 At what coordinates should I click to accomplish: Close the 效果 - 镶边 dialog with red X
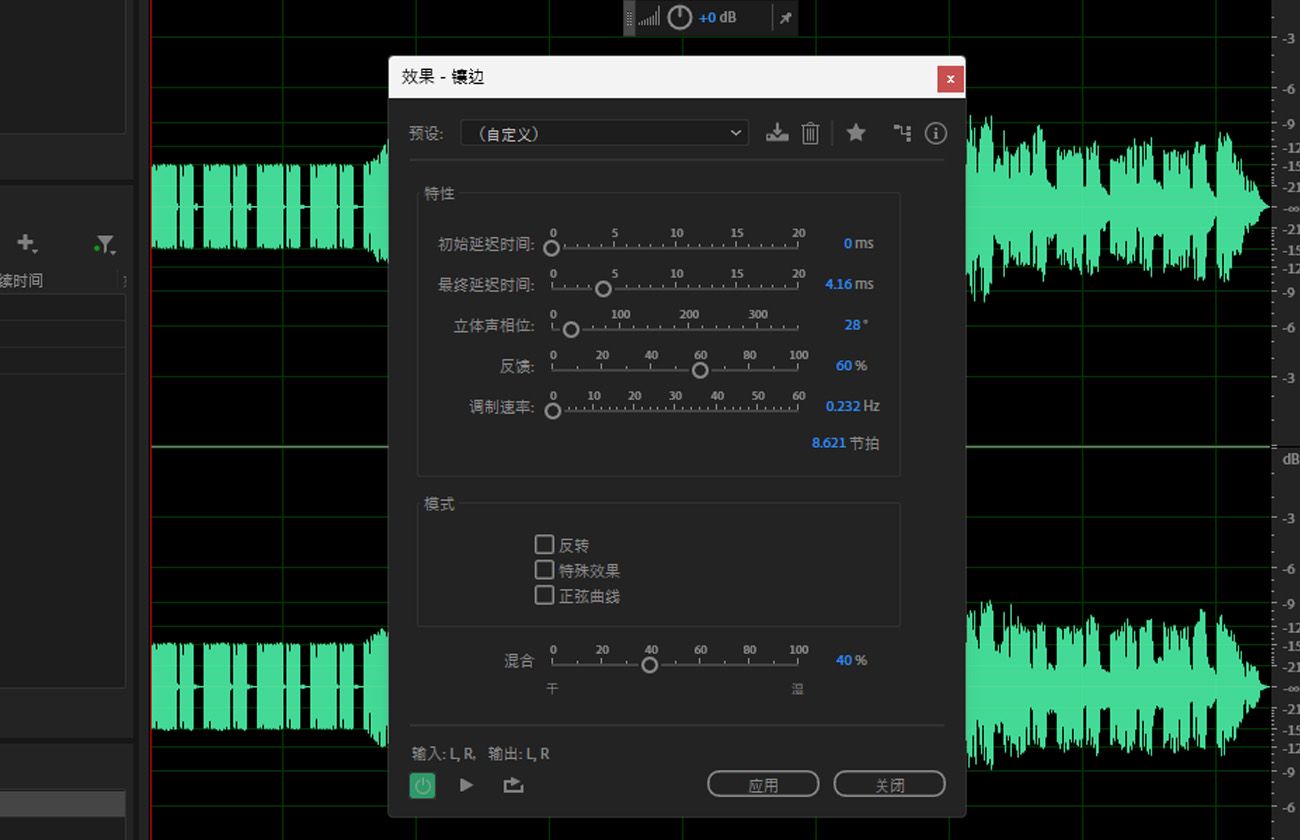tap(950, 79)
